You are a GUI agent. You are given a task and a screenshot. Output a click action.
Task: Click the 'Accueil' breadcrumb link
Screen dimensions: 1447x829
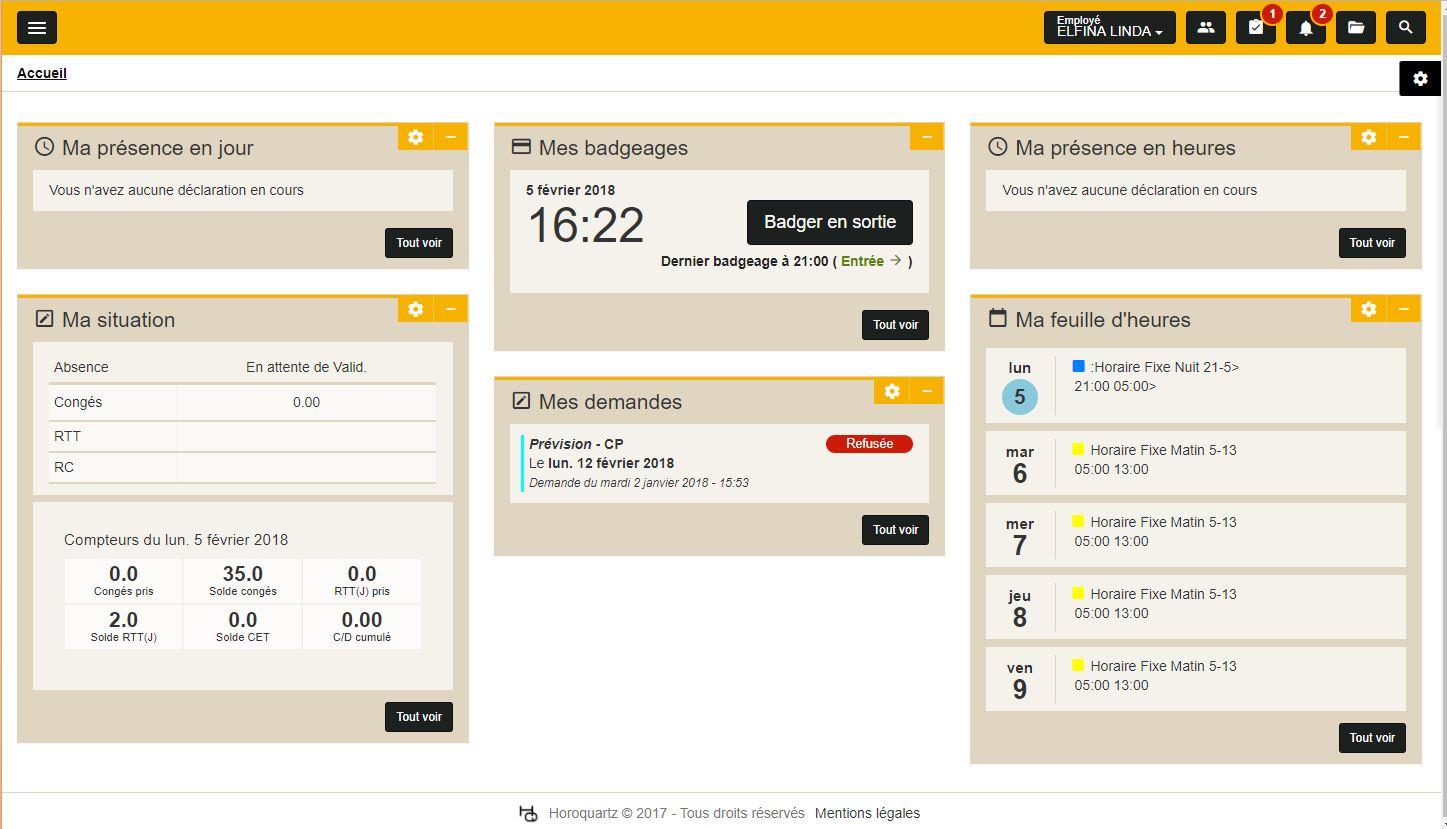coord(41,72)
